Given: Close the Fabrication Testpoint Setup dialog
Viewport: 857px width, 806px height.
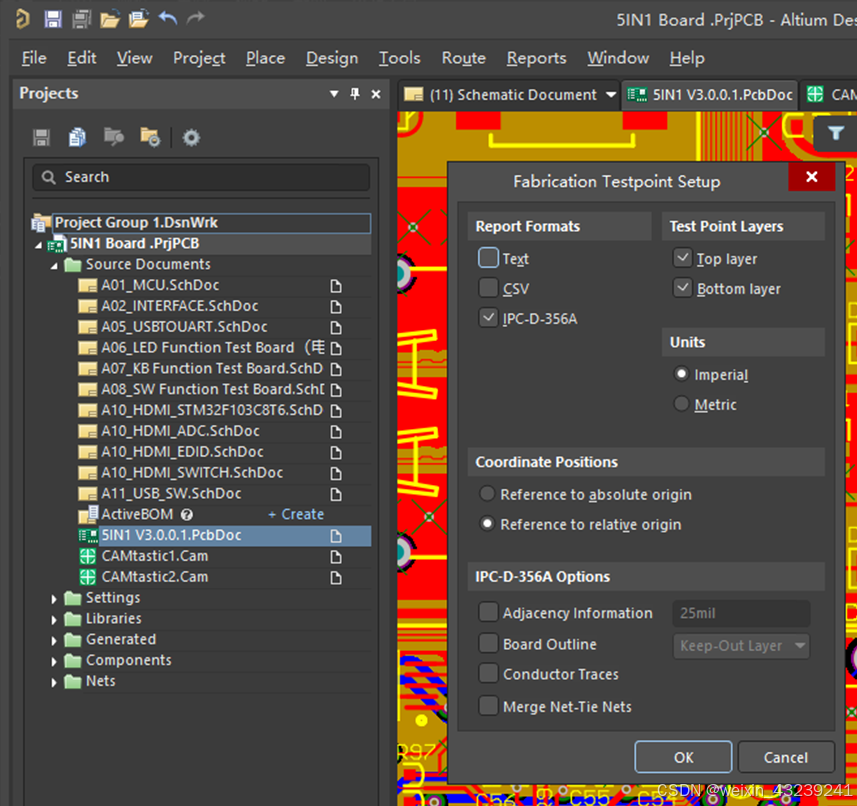Looking at the screenshot, I should (x=812, y=177).
